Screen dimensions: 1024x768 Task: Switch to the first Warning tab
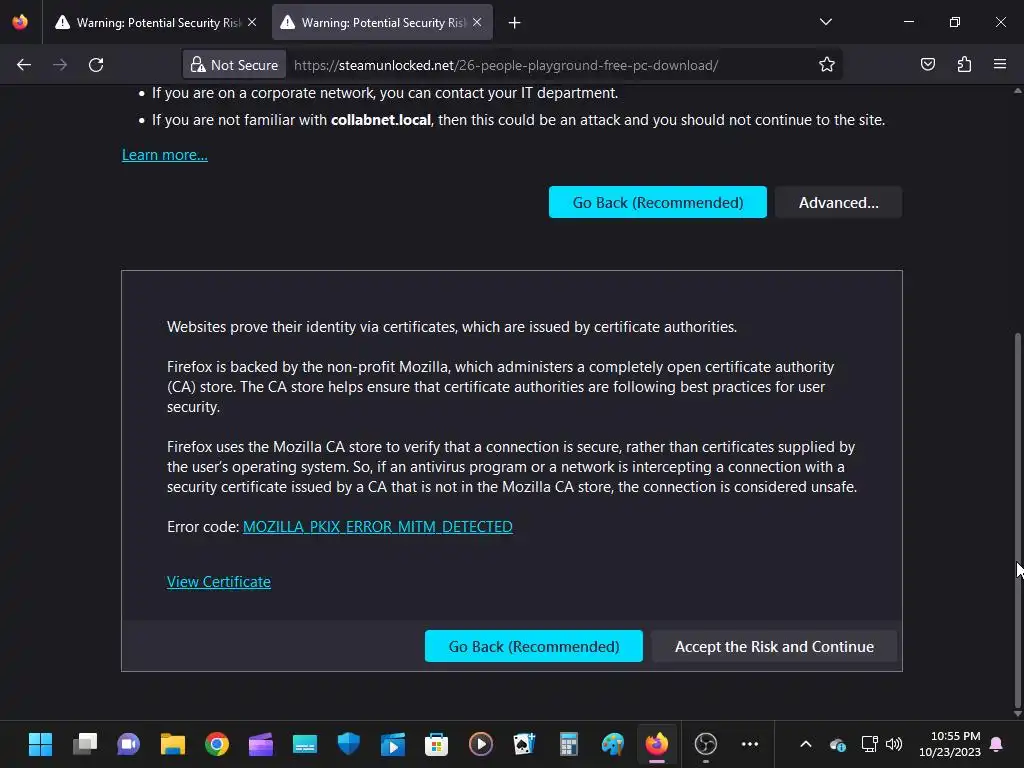(x=155, y=23)
